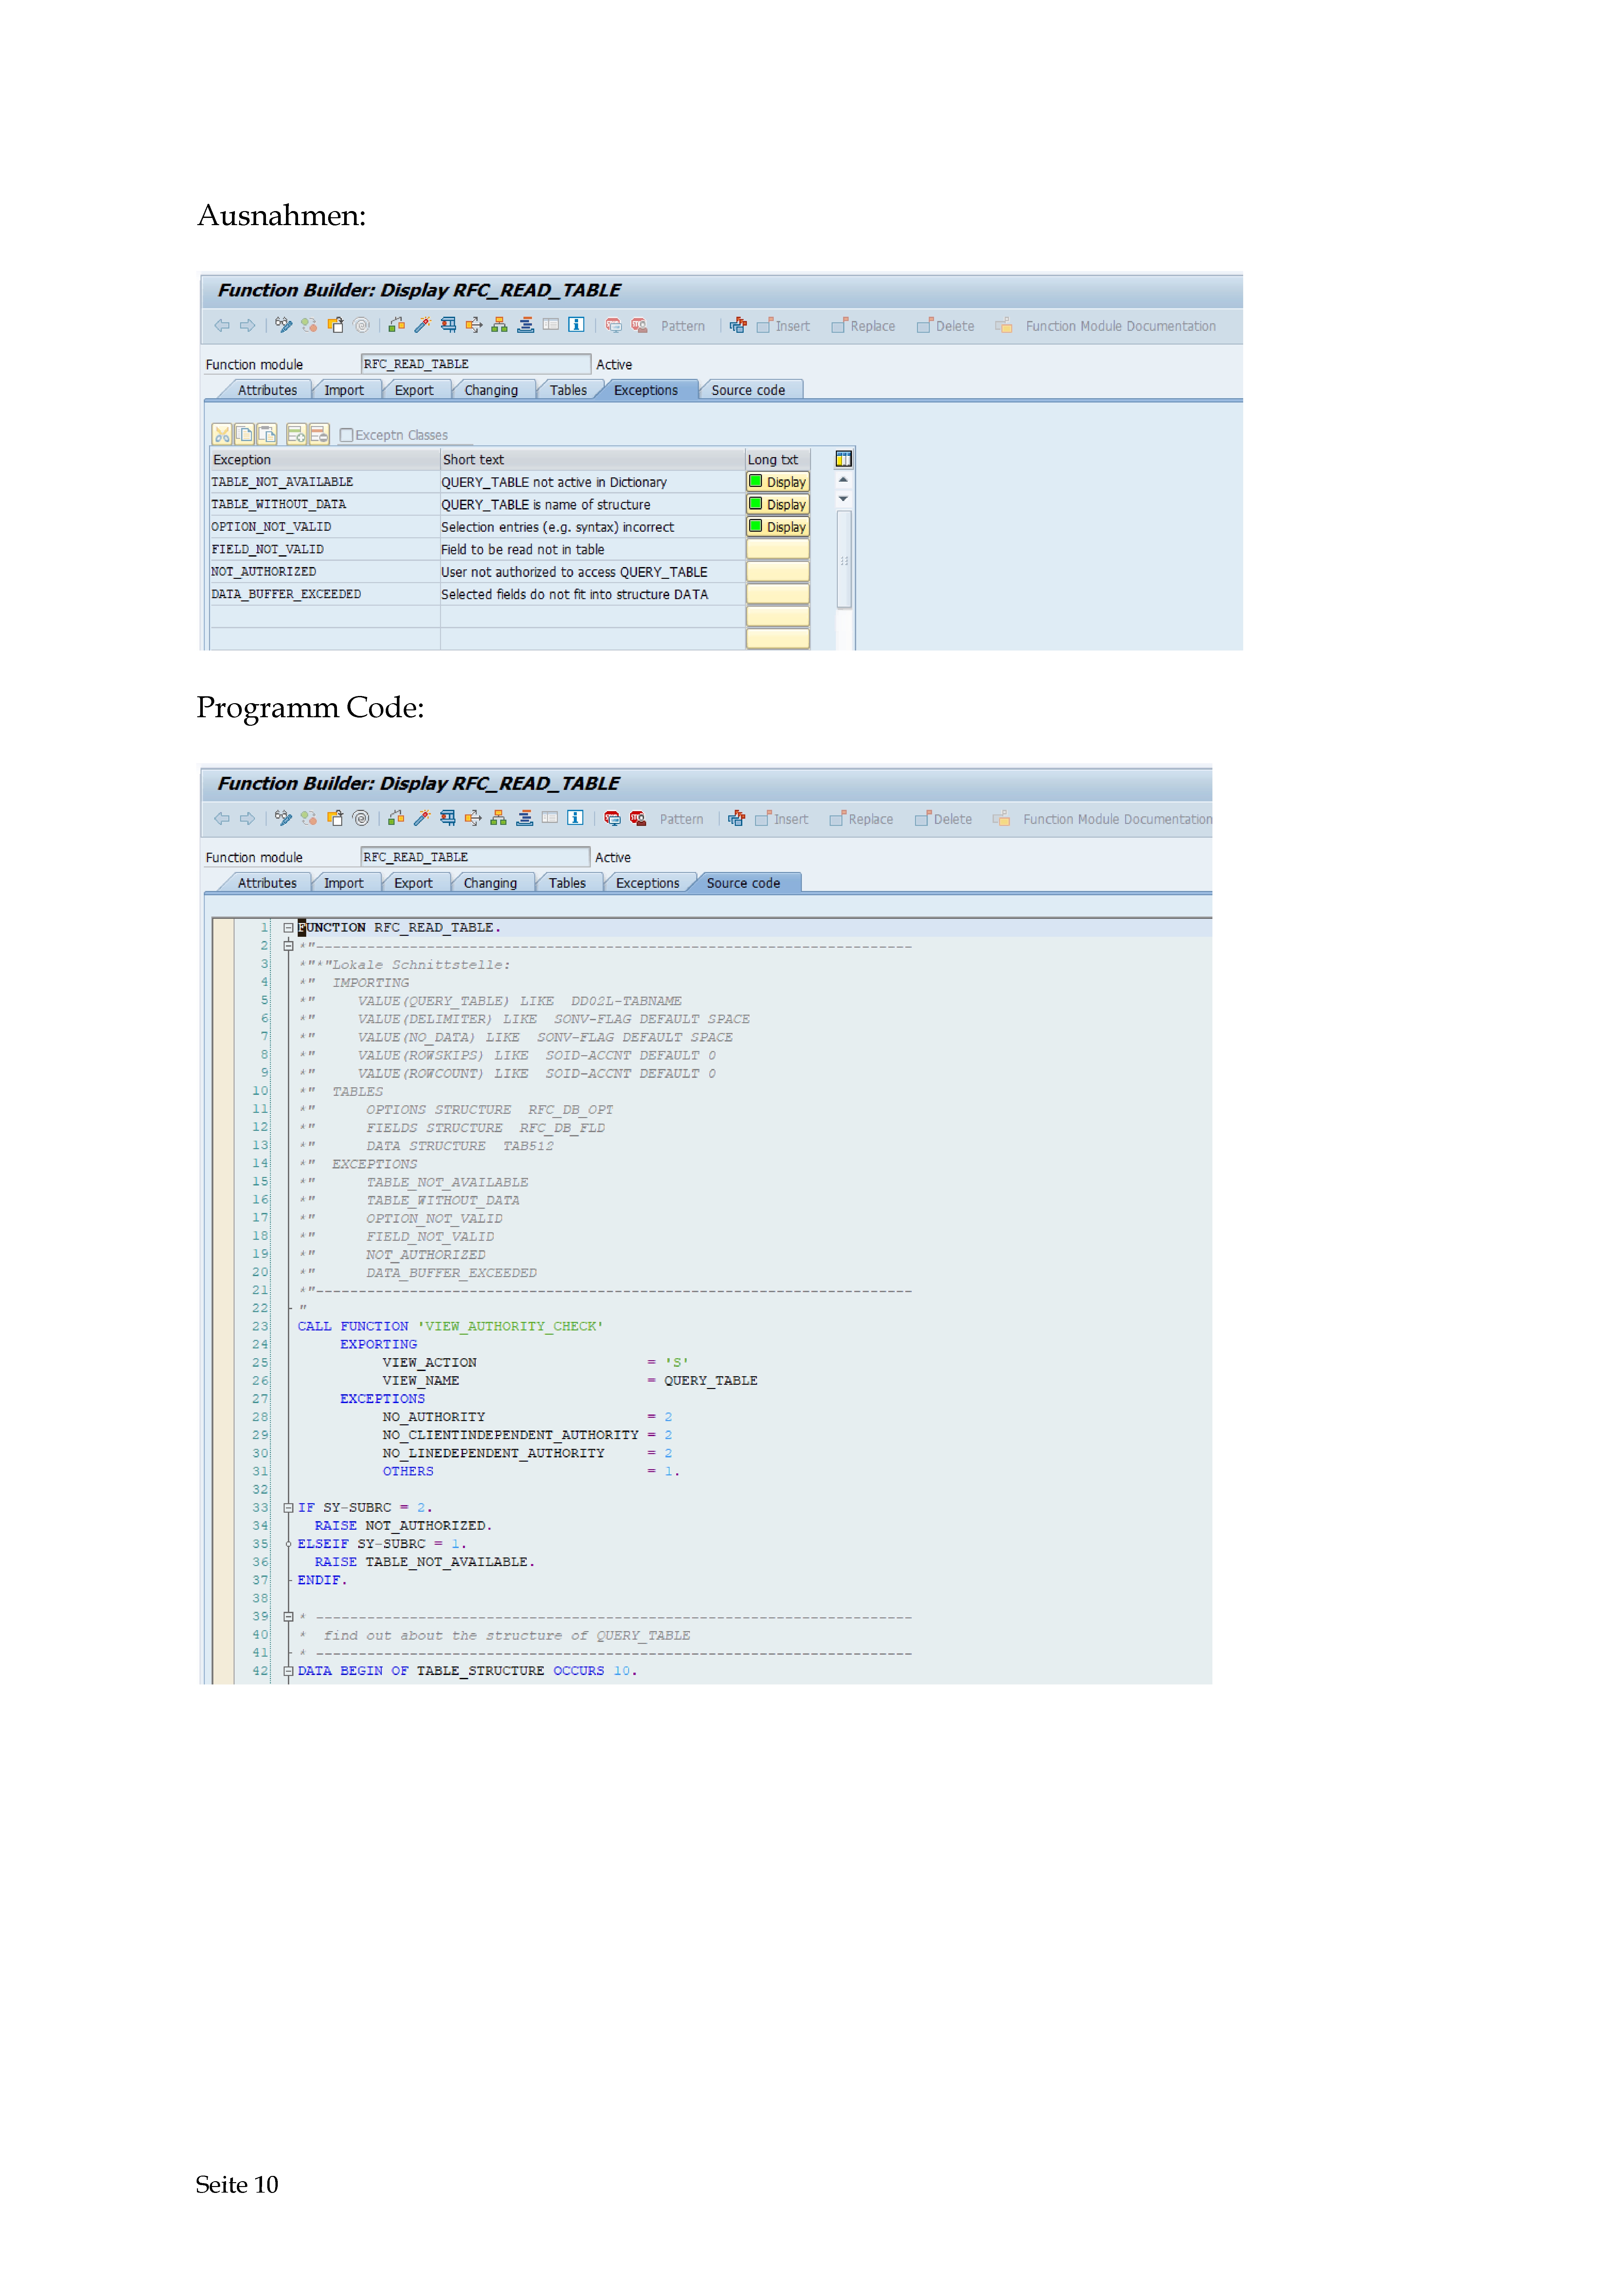Open Changing tab in Source code window
The image size is (1623, 2296).
click(x=490, y=883)
